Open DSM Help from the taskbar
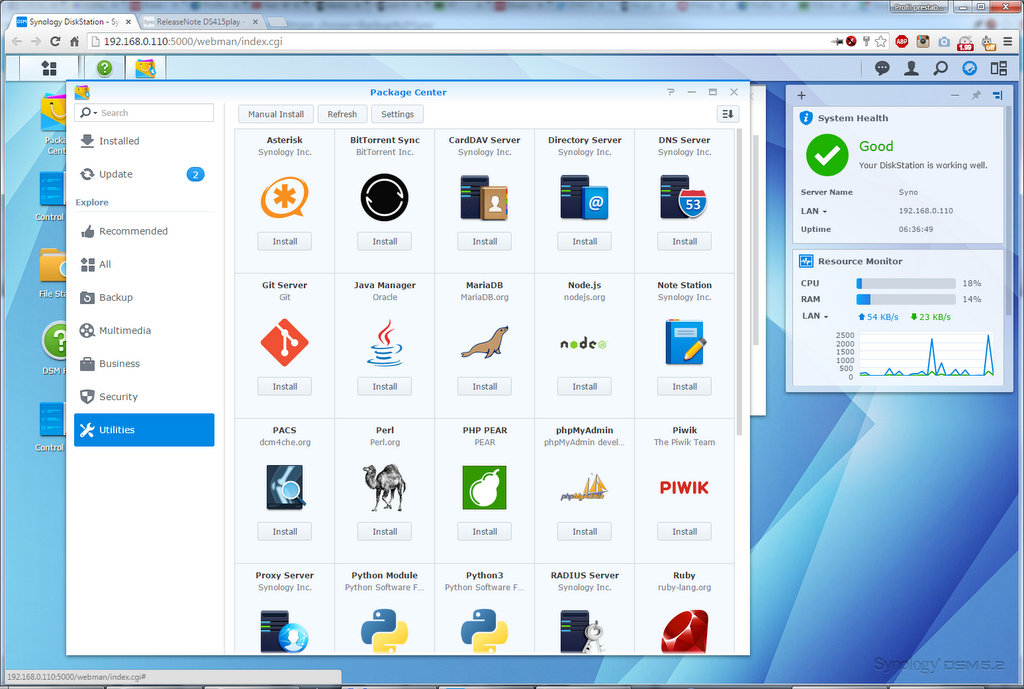1024x689 pixels. (x=104, y=68)
